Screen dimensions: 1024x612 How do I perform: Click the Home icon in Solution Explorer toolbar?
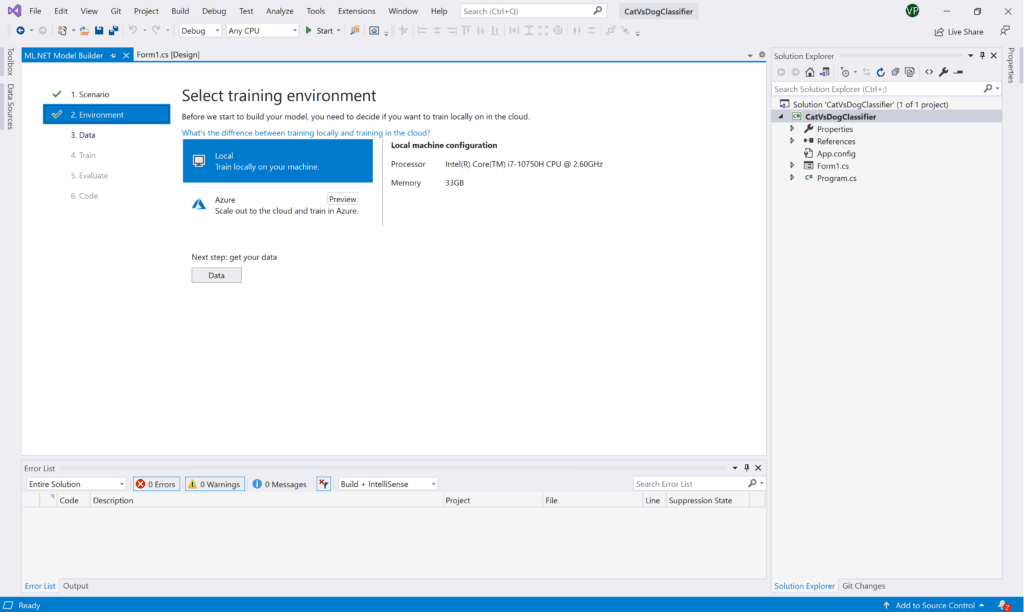[x=810, y=71]
